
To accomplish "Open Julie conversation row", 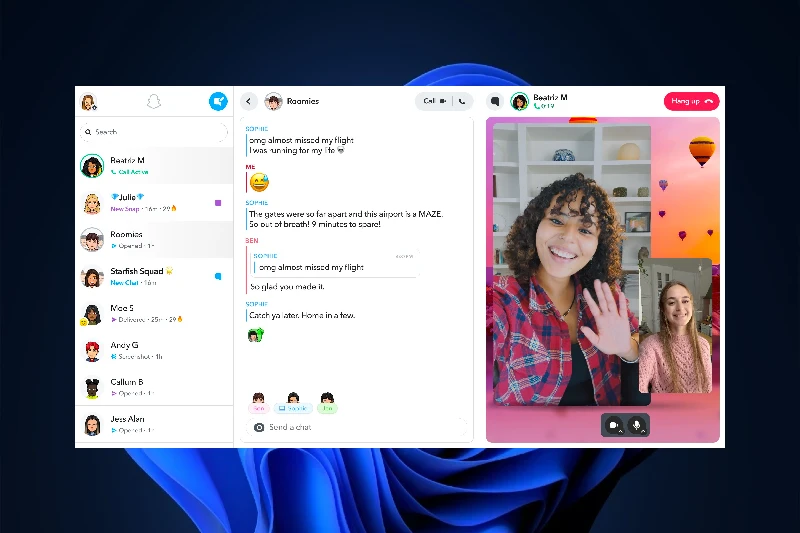I will 154,203.
